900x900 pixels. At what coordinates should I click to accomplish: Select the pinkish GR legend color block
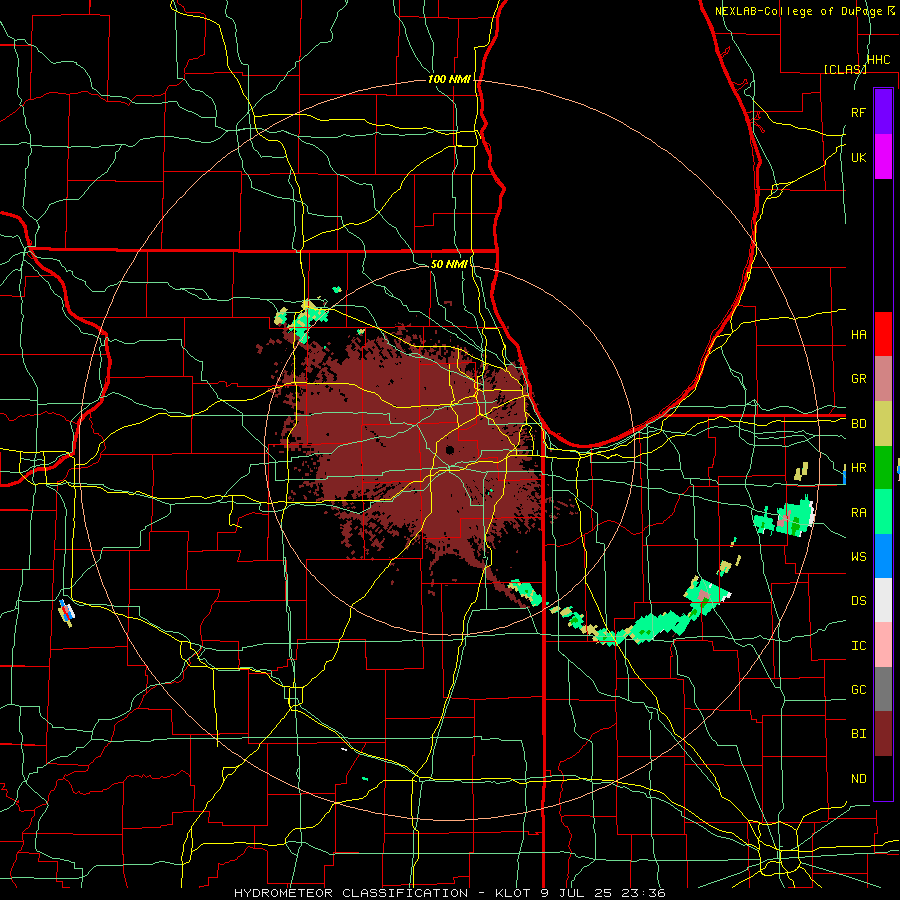pos(883,379)
